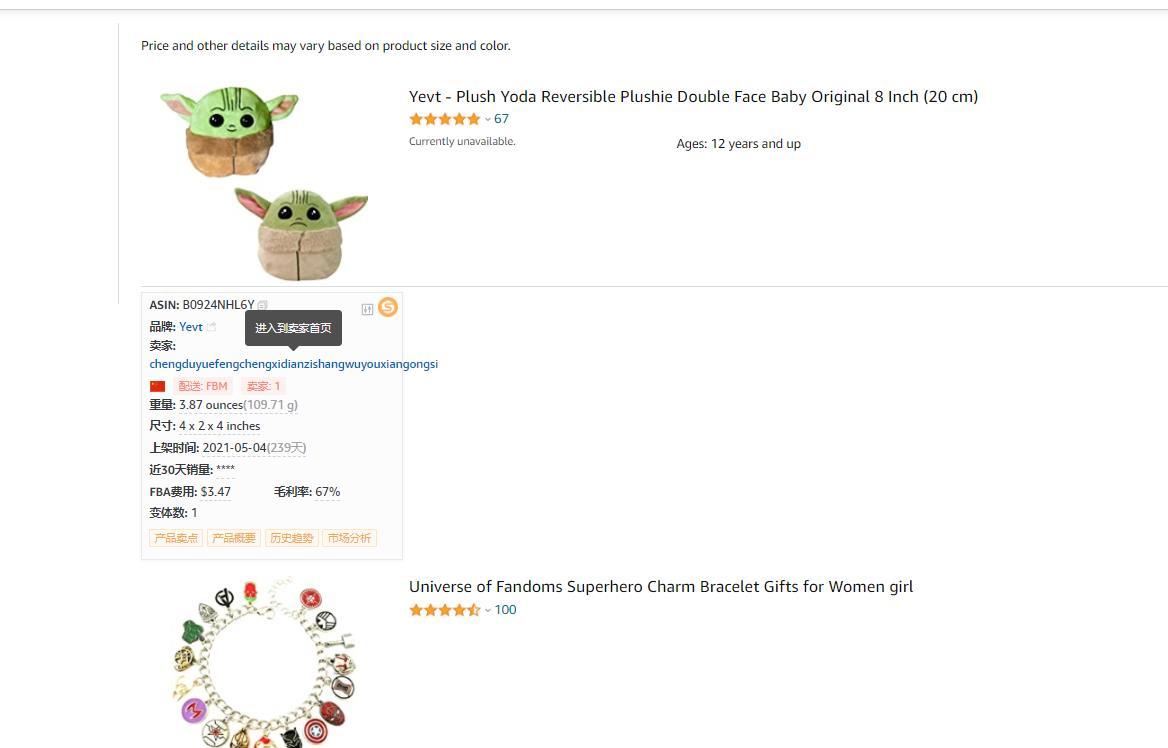Switch to the 历史趋势 tab
Image resolution: width=1168 pixels, height=748 pixels.
click(292, 538)
